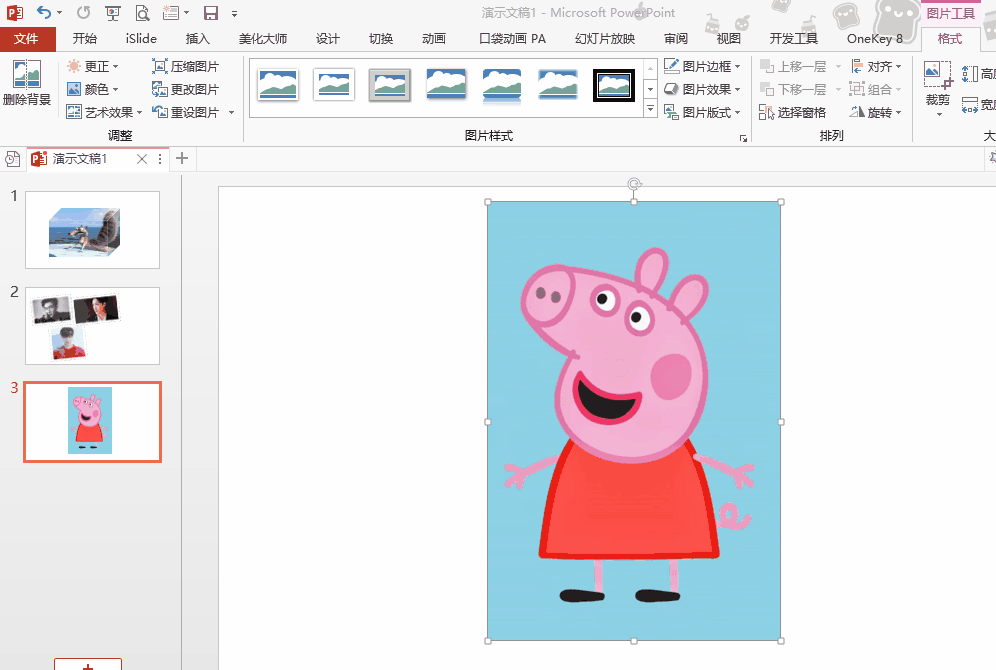This screenshot has height=670, width=996.
Task: Switch to the 开始 home tab
Action: (x=84, y=39)
